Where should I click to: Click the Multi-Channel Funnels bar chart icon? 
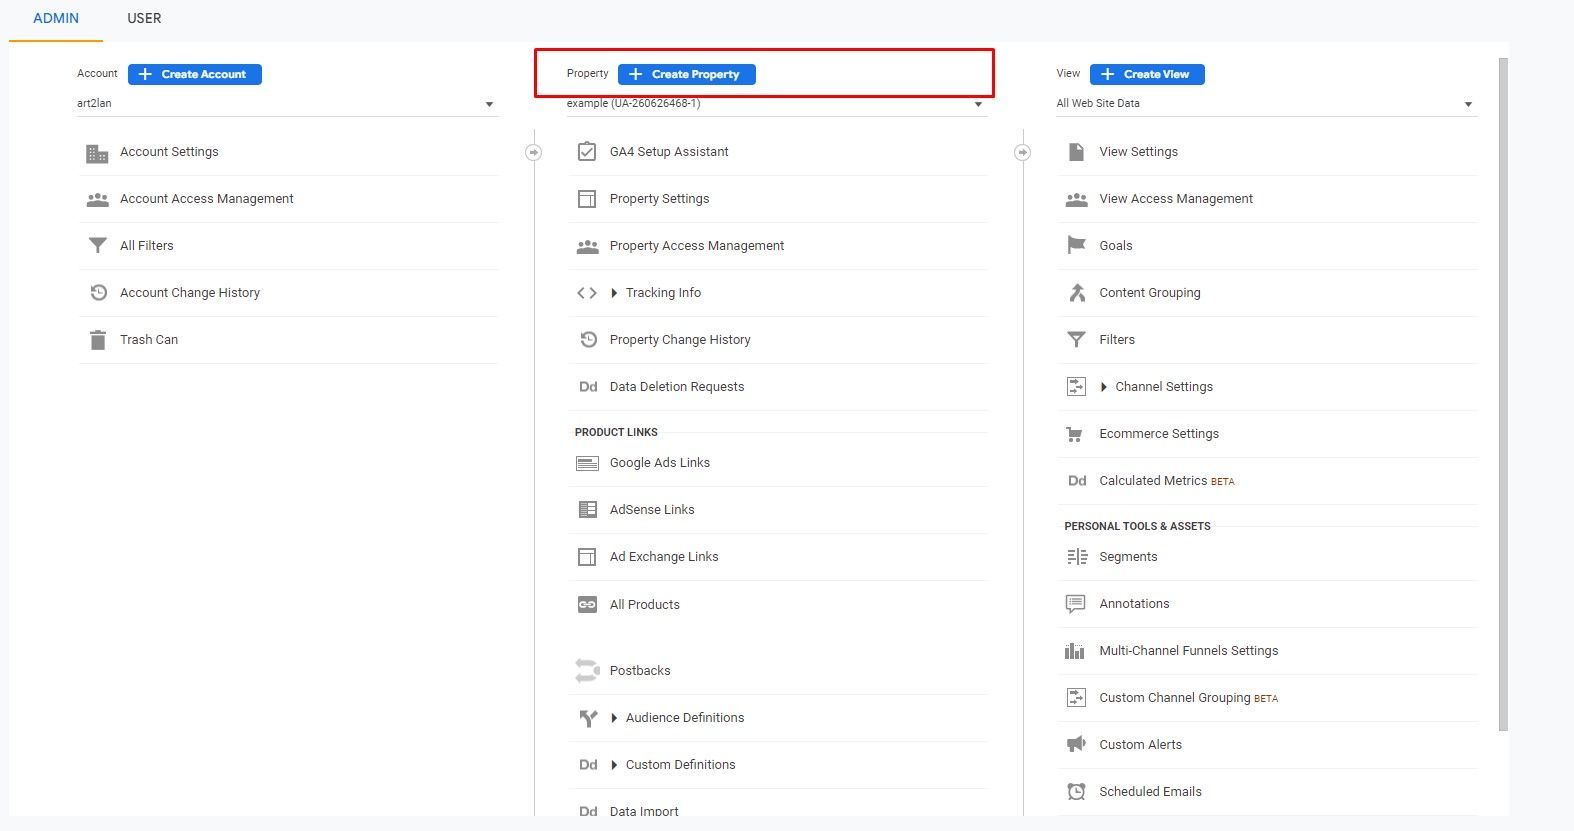(x=1075, y=651)
